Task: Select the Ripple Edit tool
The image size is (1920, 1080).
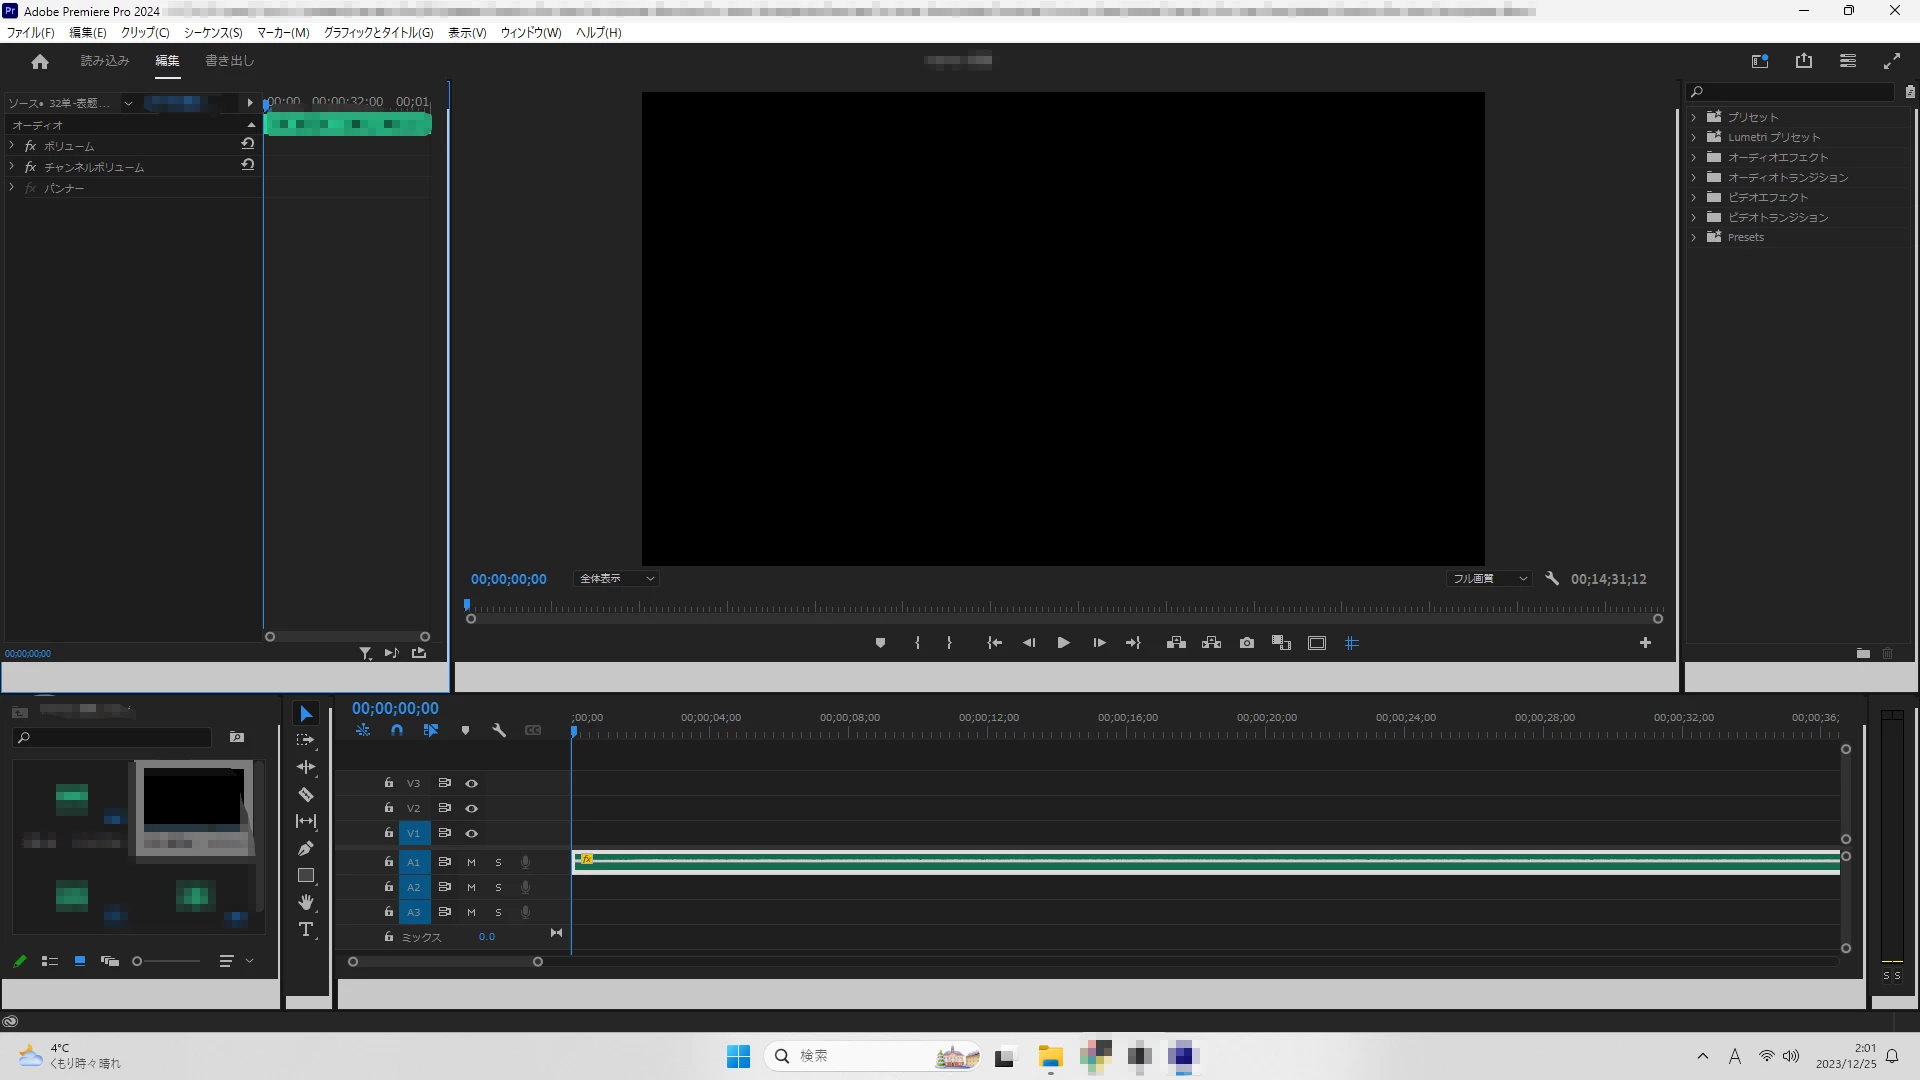Action: [x=306, y=767]
